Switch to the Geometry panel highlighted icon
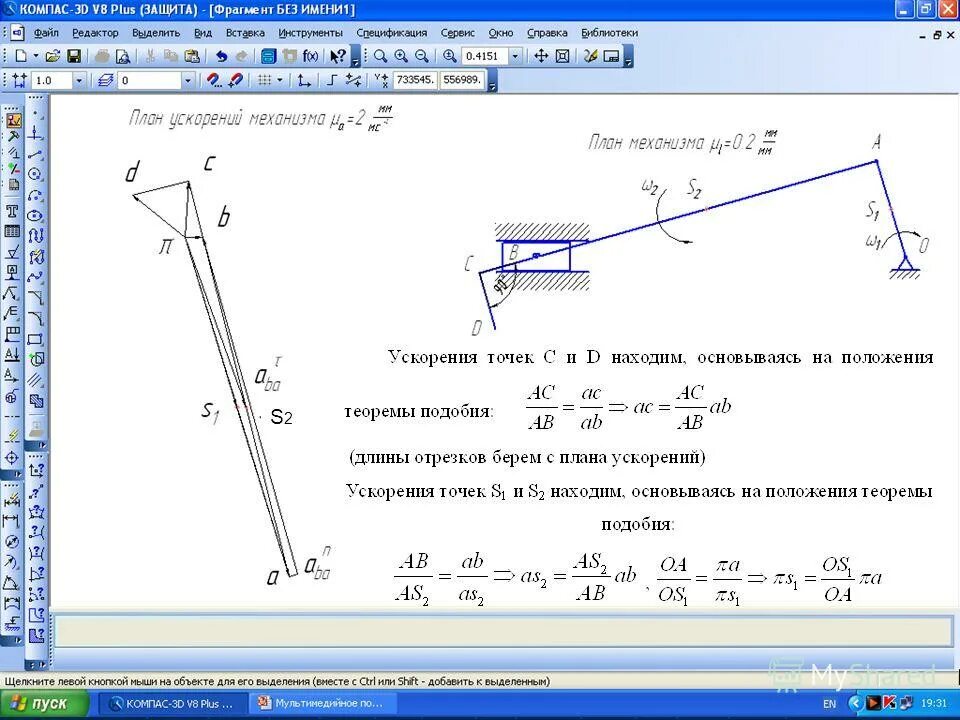Image resolution: width=960 pixels, height=720 pixels. coord(12,120)
